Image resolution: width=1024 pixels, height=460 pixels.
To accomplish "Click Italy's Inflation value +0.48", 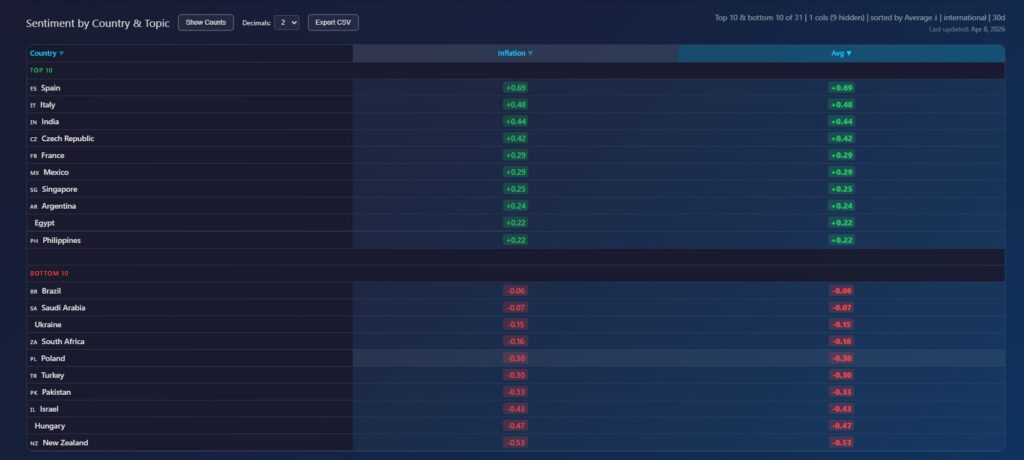I will tap(515, 105).
